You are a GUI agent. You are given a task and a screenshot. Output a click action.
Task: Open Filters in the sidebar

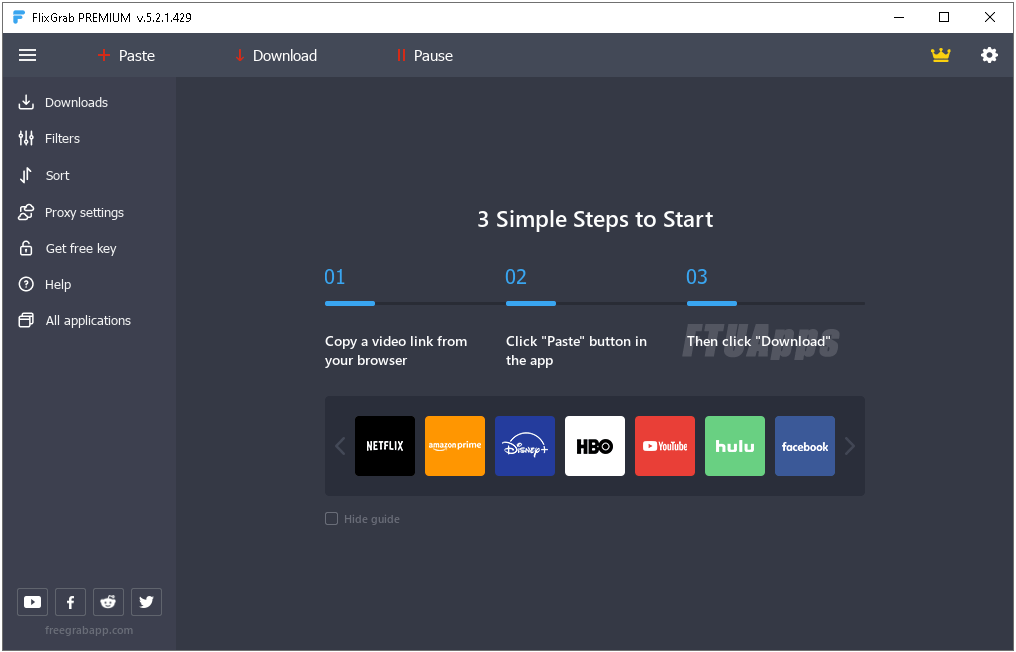(x=49, y=138)
